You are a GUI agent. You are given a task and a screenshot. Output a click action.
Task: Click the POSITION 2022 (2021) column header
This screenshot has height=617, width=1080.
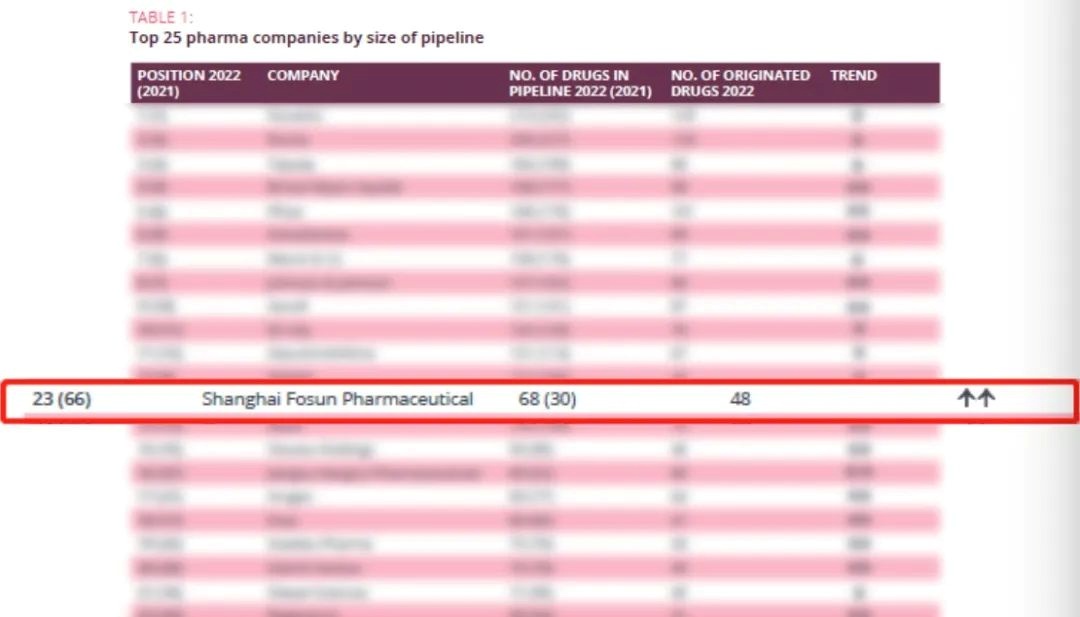click(x=189, y=83)
